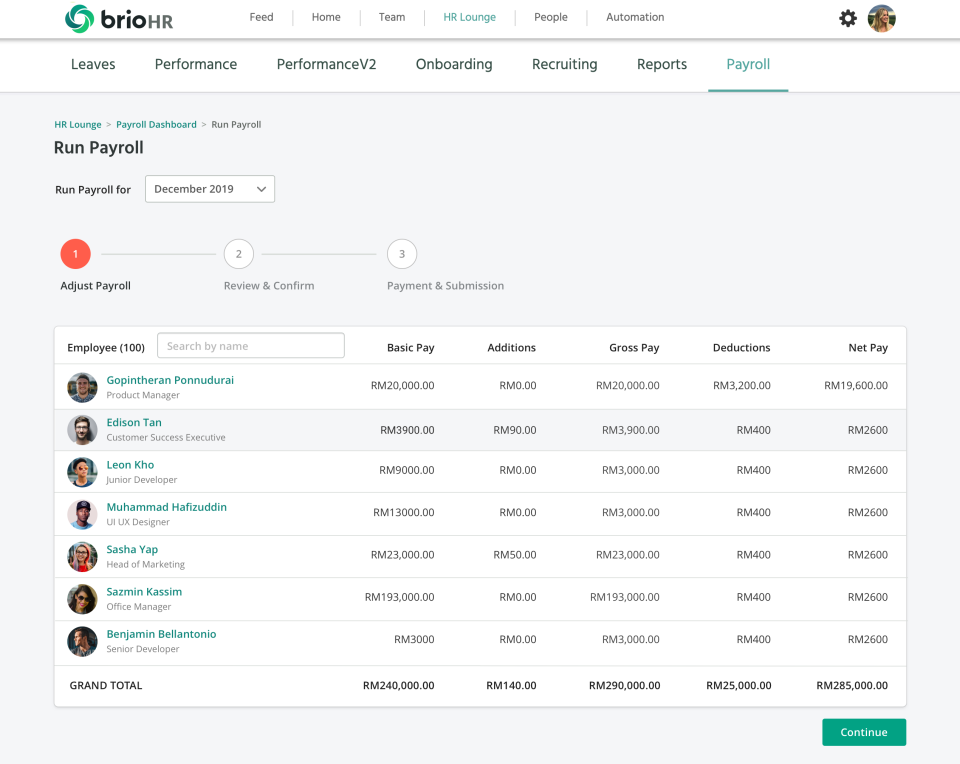
Task: Click Edison Tan's profile picture
Action: tap(82, 429)
